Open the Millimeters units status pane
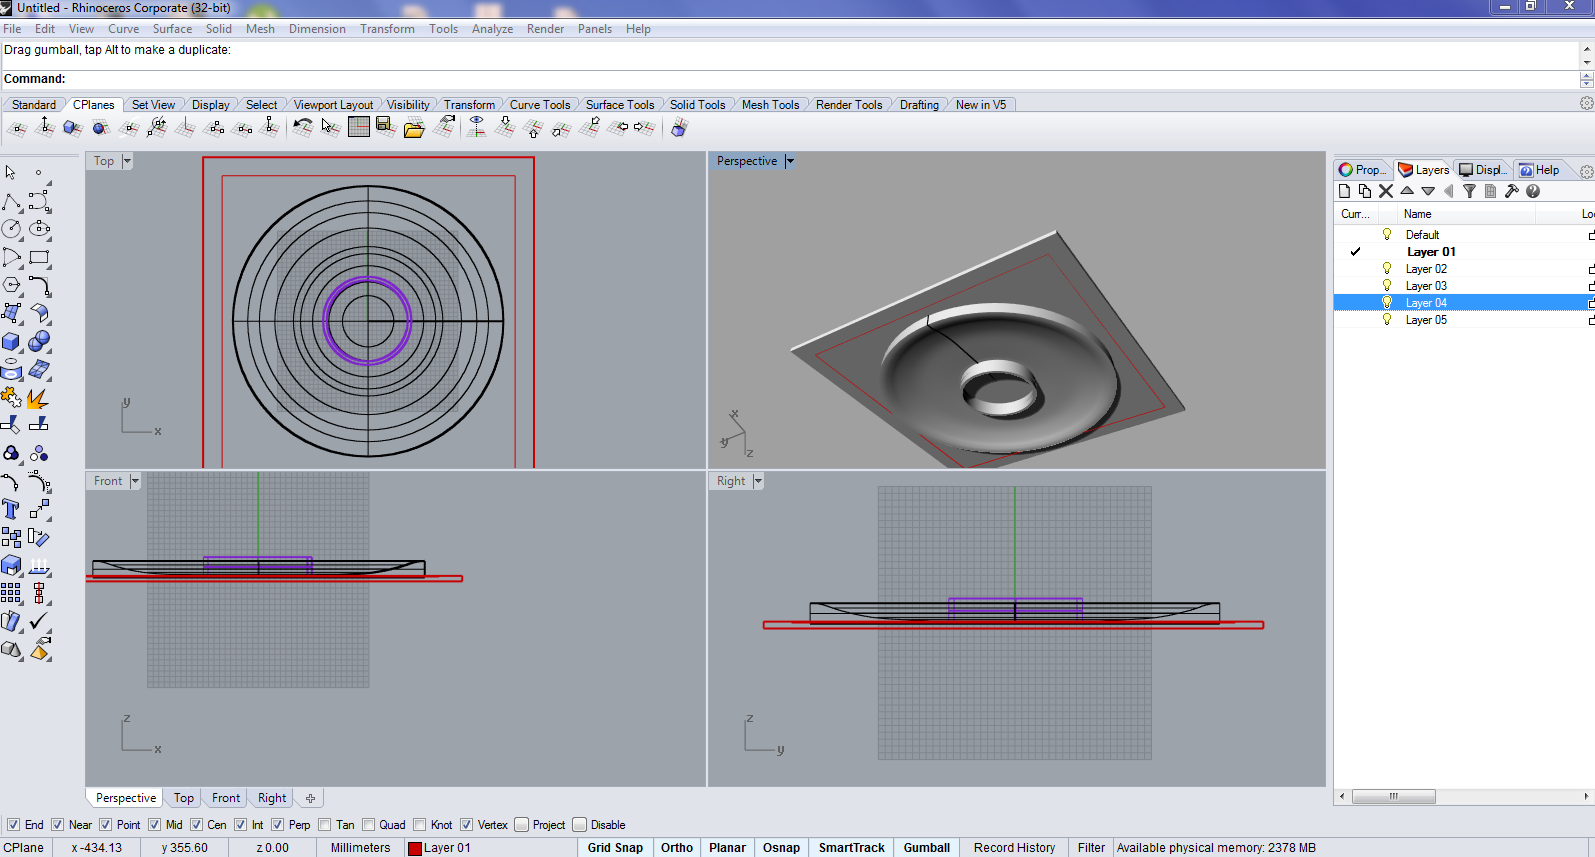The height and width of the screenshot is (857, 1595). click(360, 848)
